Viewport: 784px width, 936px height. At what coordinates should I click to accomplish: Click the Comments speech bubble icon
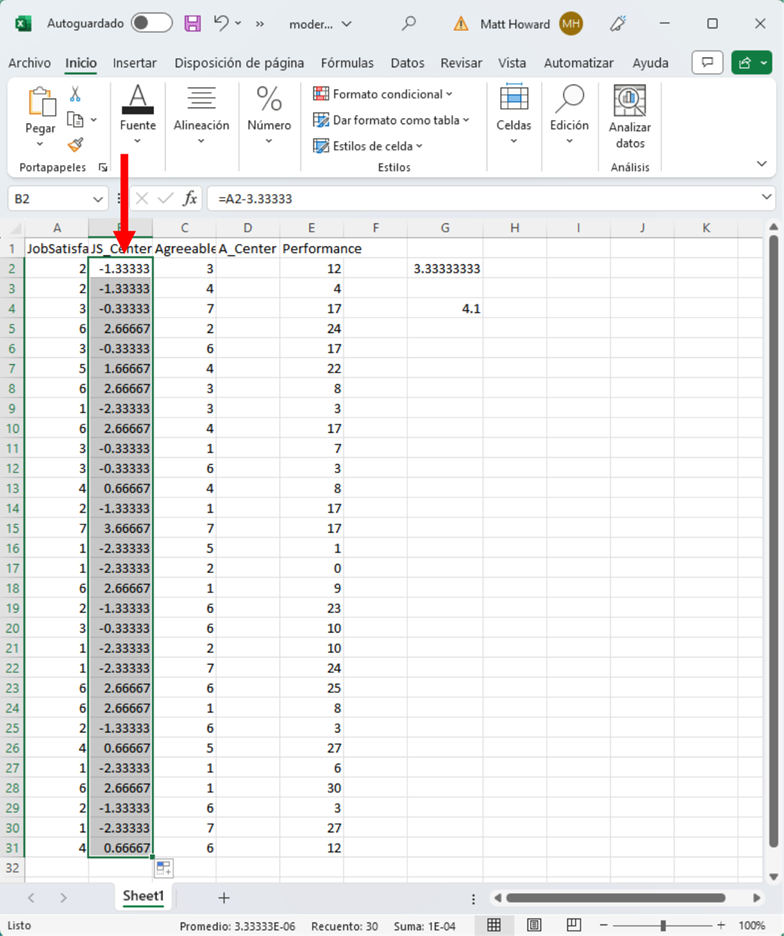708,63
